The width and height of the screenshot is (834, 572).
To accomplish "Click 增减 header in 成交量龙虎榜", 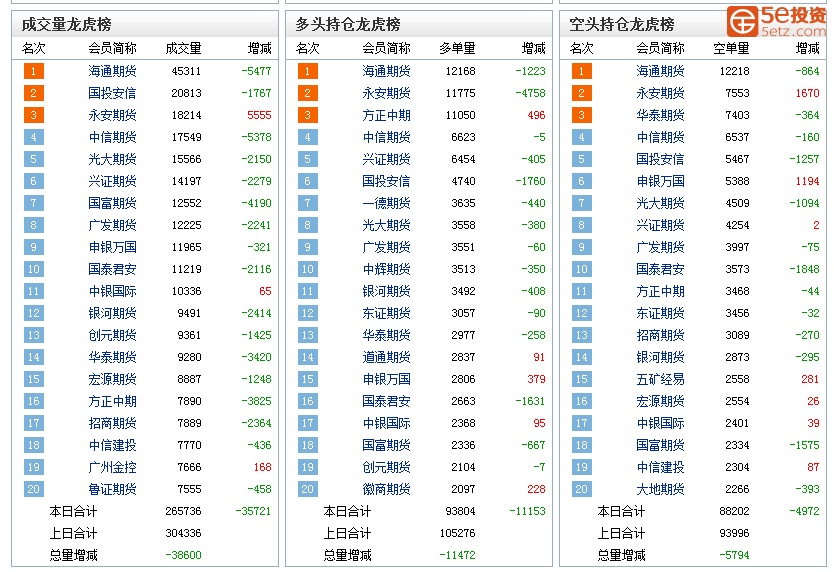I will pyautogui.click(x=260, y=48).
